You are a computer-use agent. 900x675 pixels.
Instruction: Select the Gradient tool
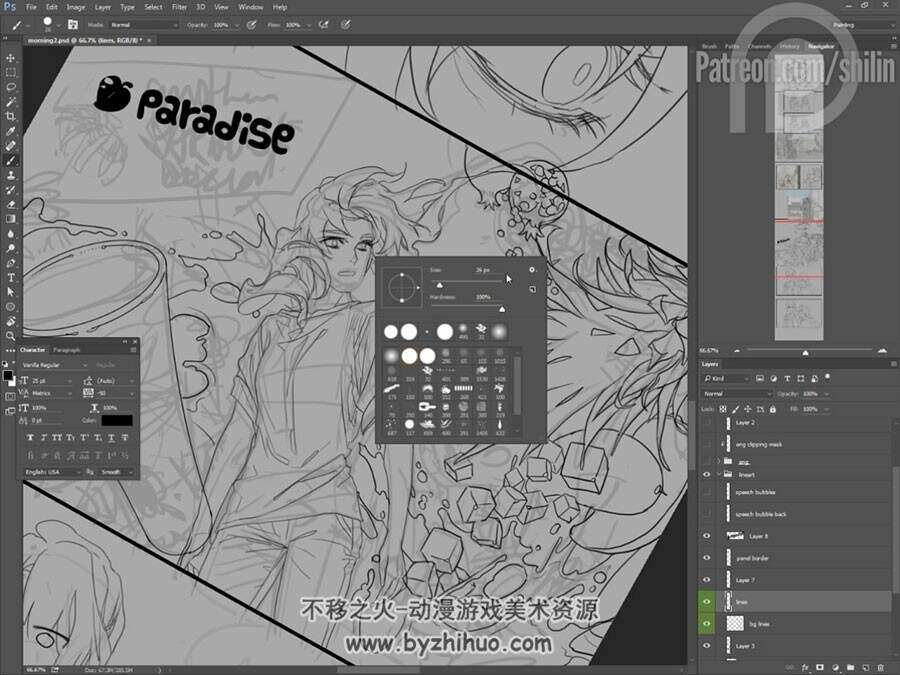click(10, 219)
